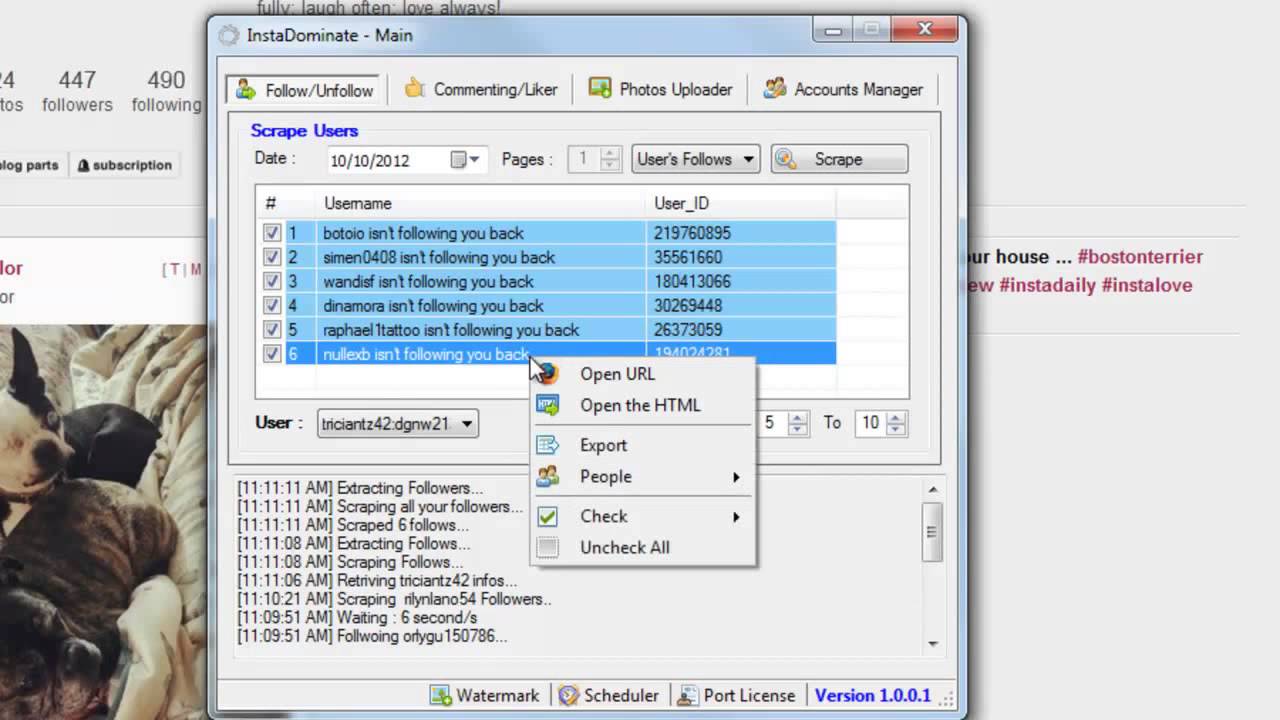Open the Photos Uploader tab

[x=660, y=90]
